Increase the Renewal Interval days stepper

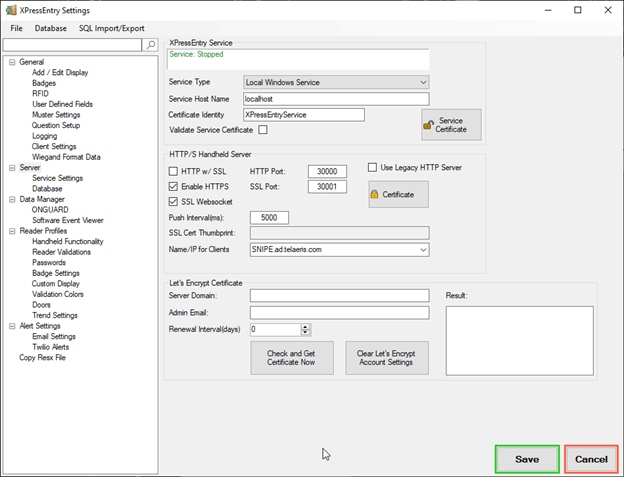[x=305, y=325]
